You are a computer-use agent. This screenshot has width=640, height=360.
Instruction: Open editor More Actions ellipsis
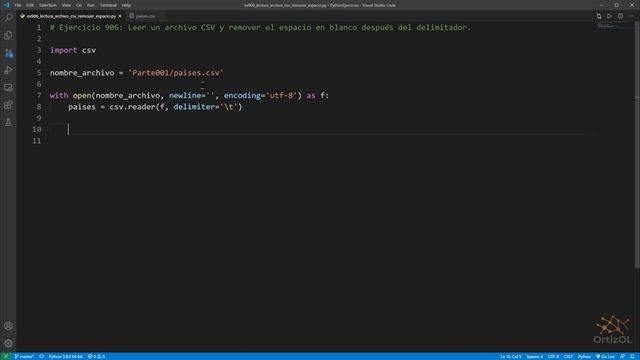[x=631, y=16]
